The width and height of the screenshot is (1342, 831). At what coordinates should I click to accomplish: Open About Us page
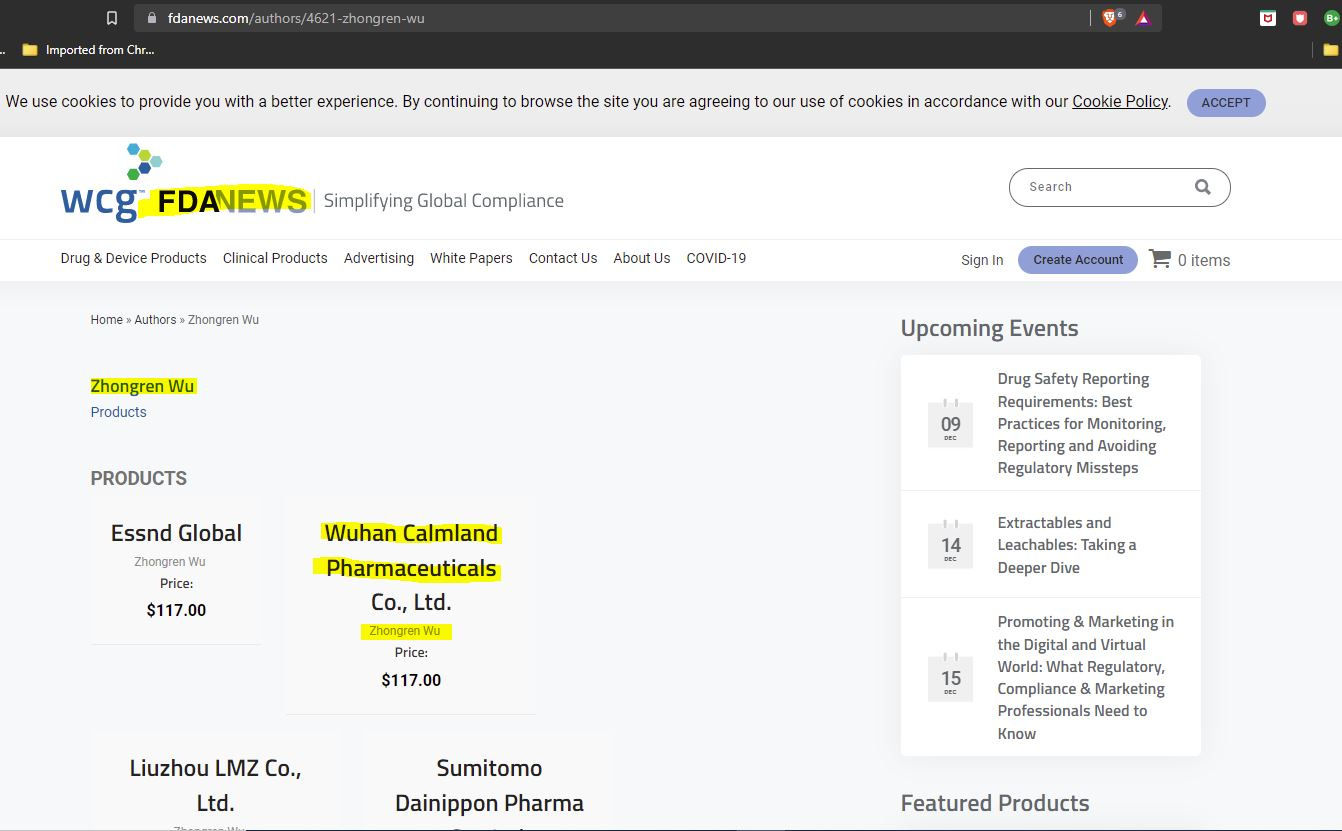(642, 258)
